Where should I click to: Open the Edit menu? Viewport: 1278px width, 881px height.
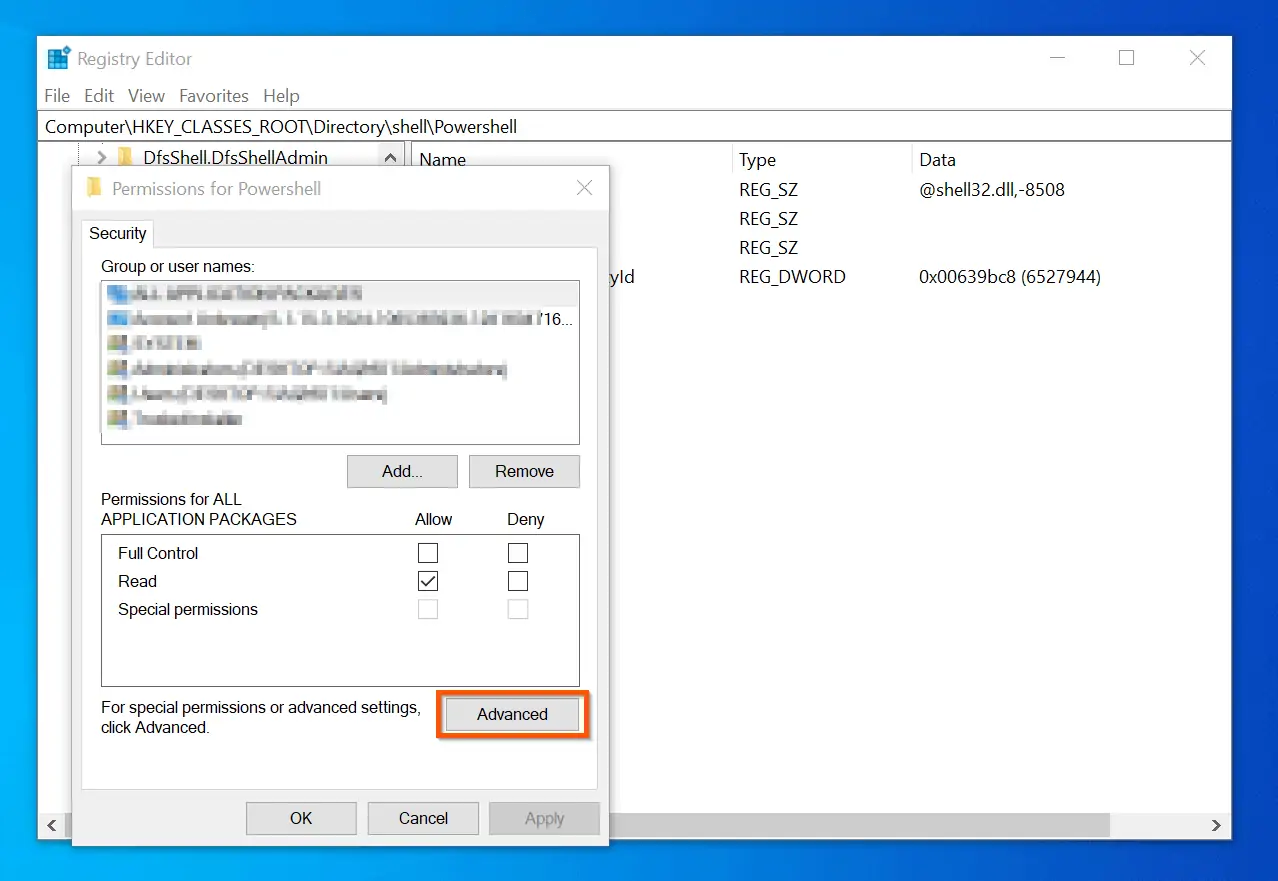[x=99, y=96]
